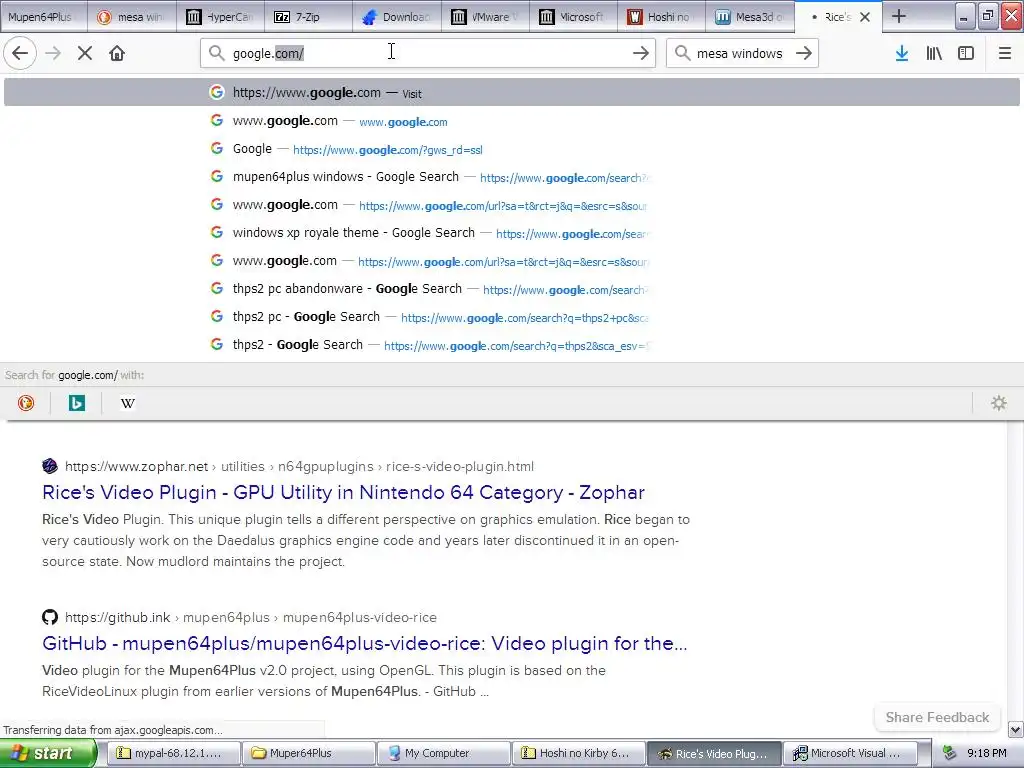The width and height of the screenshot is (1024, 768).
Task: Open the home page via house icon
Action: (117, 54)
